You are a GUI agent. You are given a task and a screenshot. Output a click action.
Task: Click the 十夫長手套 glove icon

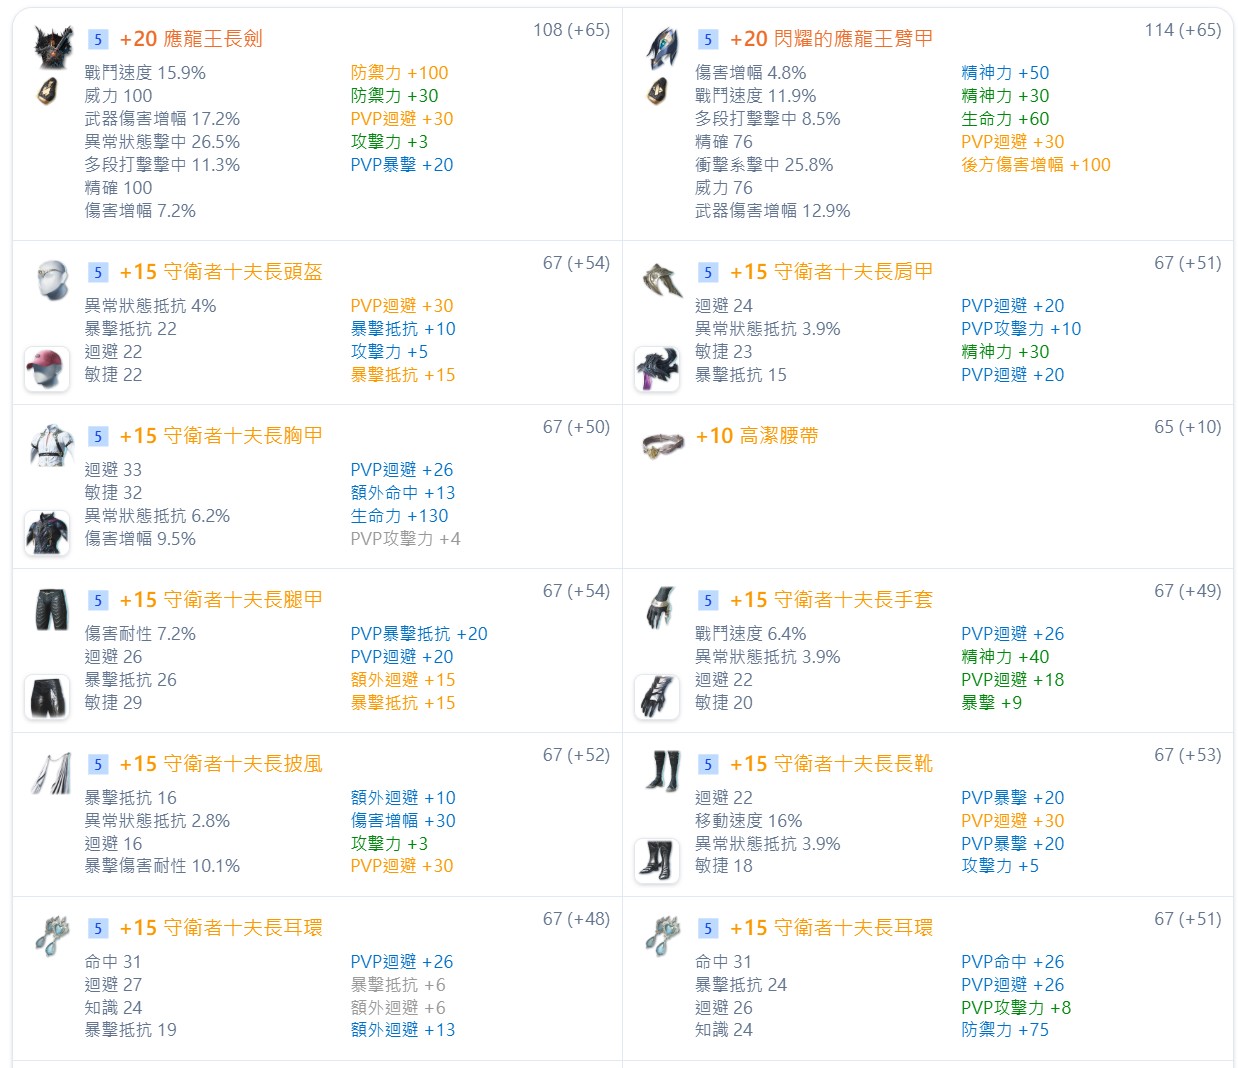tap(660, 608)
